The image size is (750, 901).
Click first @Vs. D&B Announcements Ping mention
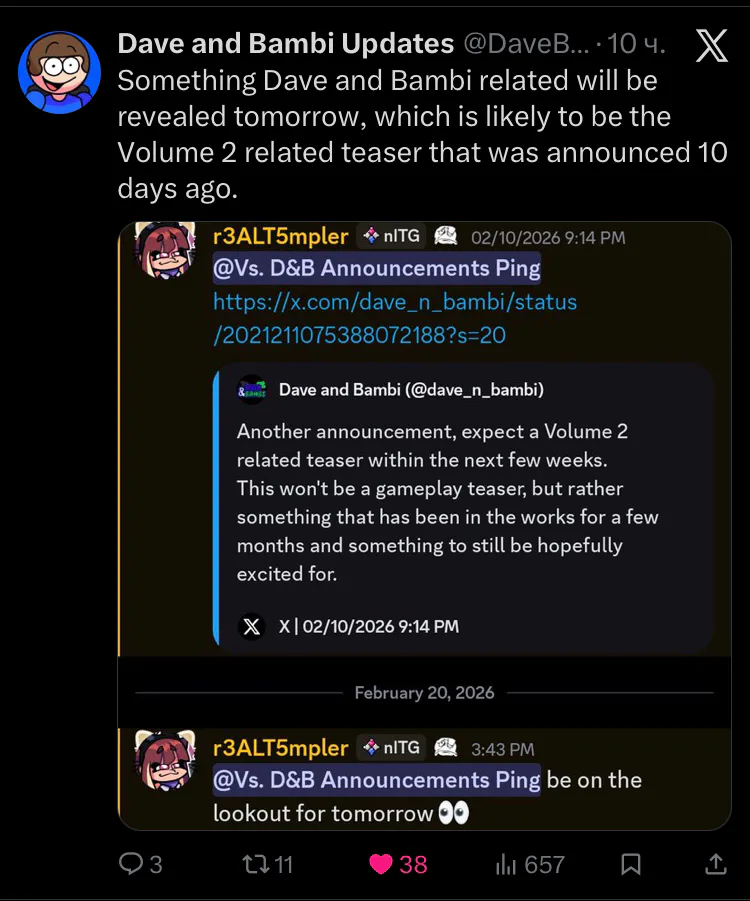click(377, 268)
